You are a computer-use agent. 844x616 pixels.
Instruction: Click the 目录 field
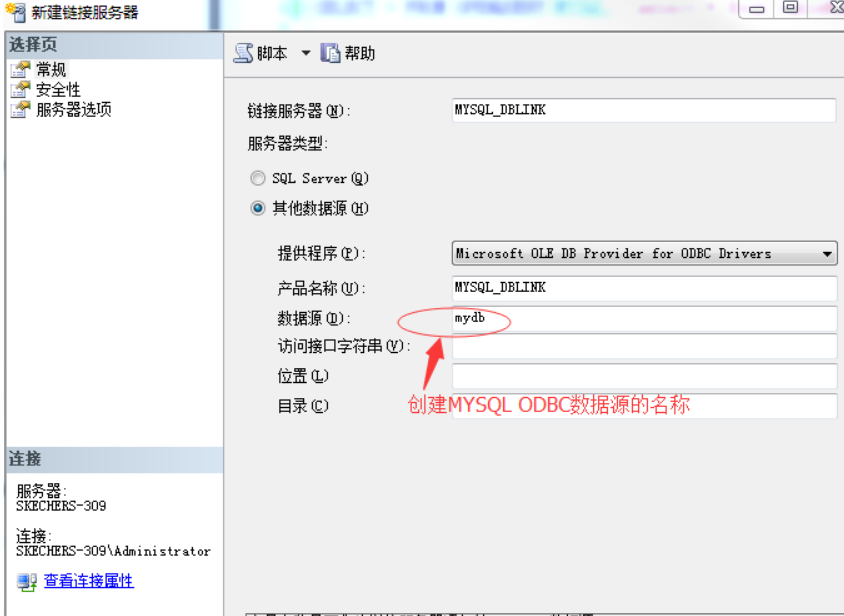click(x=644, y=405)
